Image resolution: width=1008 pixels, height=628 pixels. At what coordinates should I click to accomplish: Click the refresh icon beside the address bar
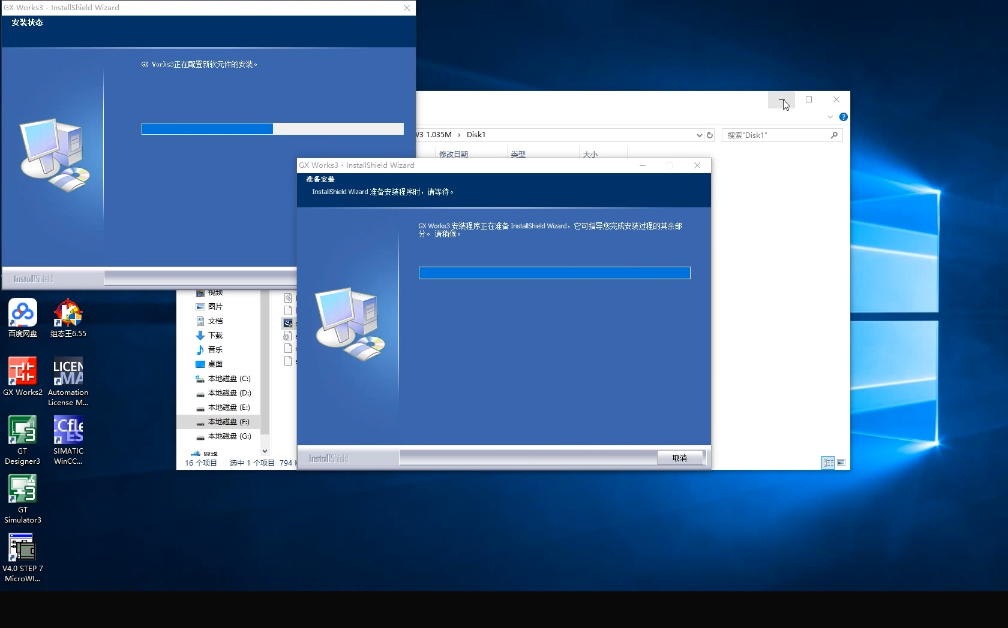point(710,135)
